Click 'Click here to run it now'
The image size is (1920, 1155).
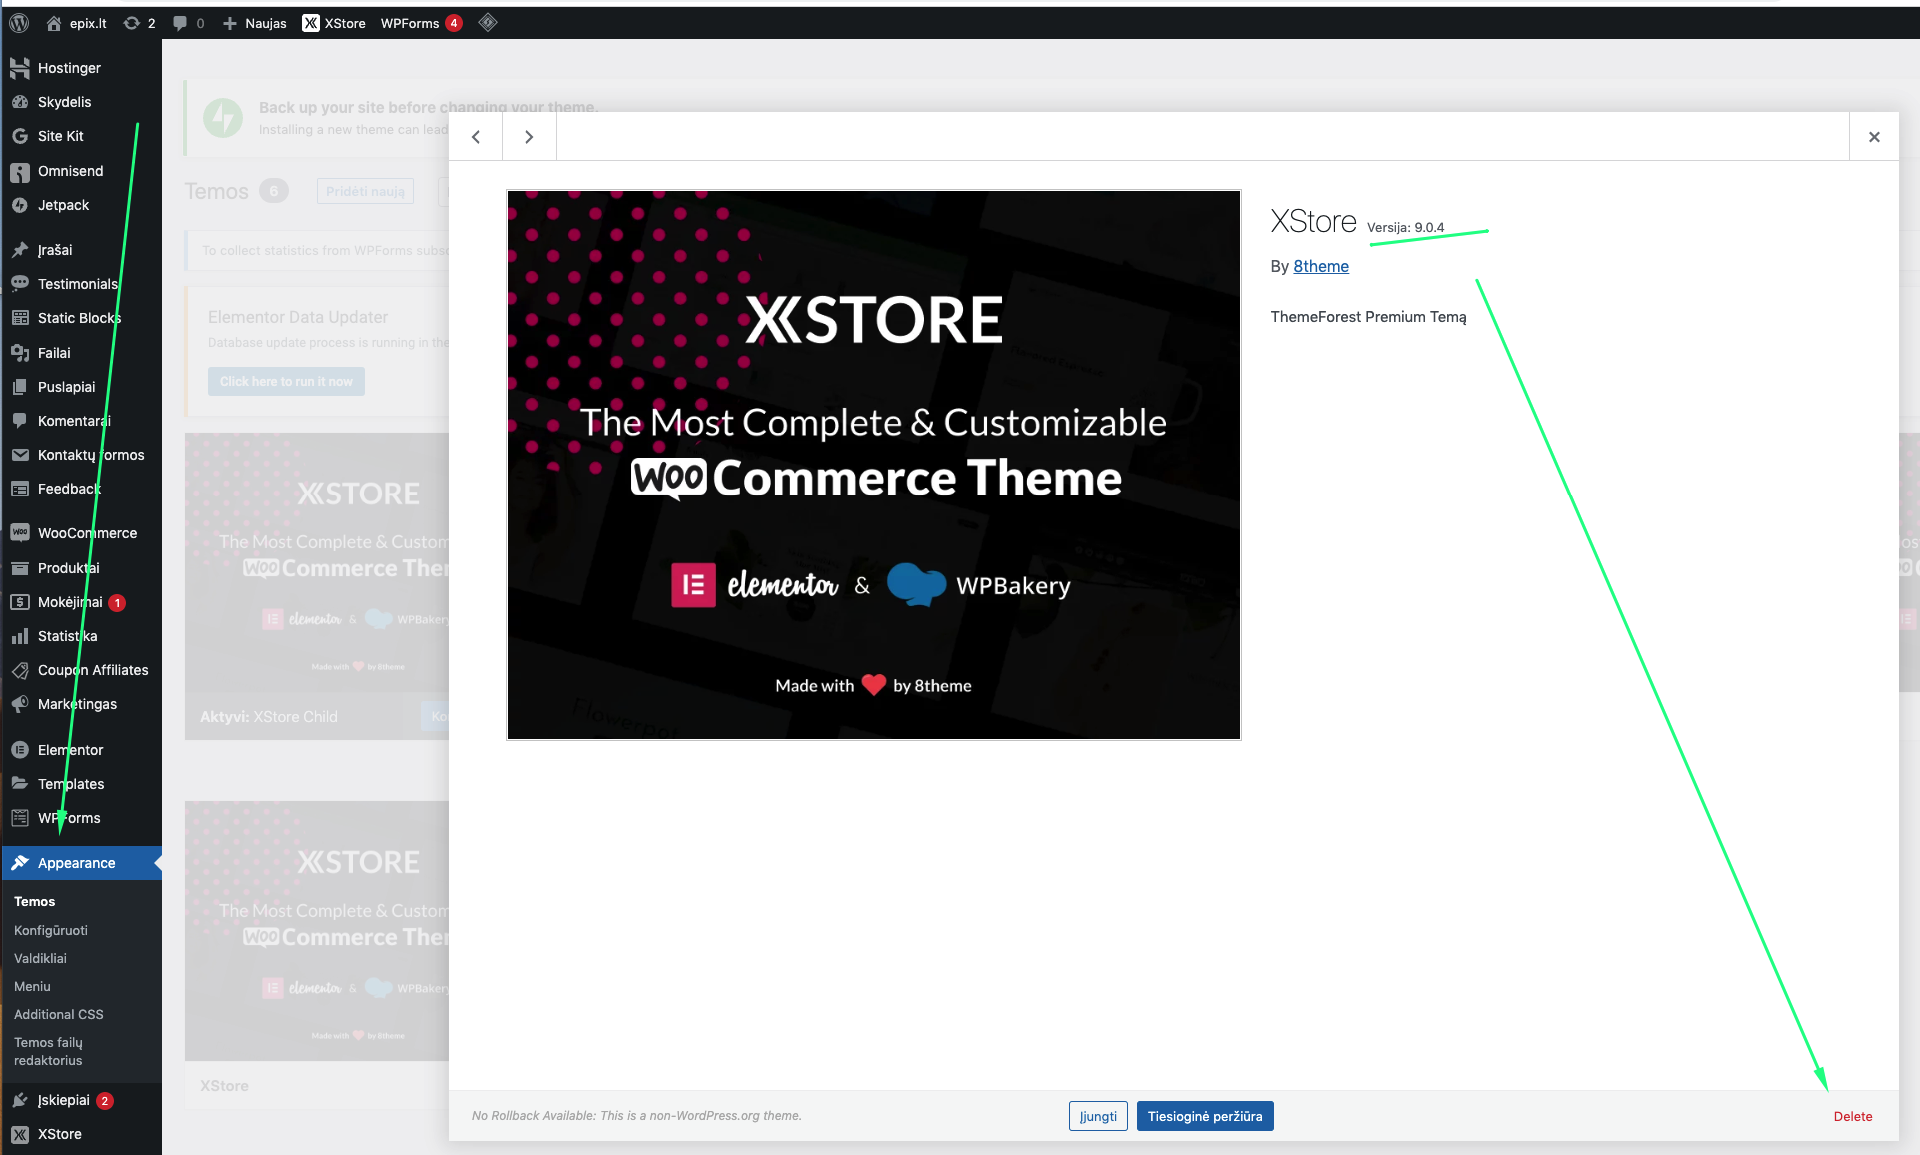point(286,381)
